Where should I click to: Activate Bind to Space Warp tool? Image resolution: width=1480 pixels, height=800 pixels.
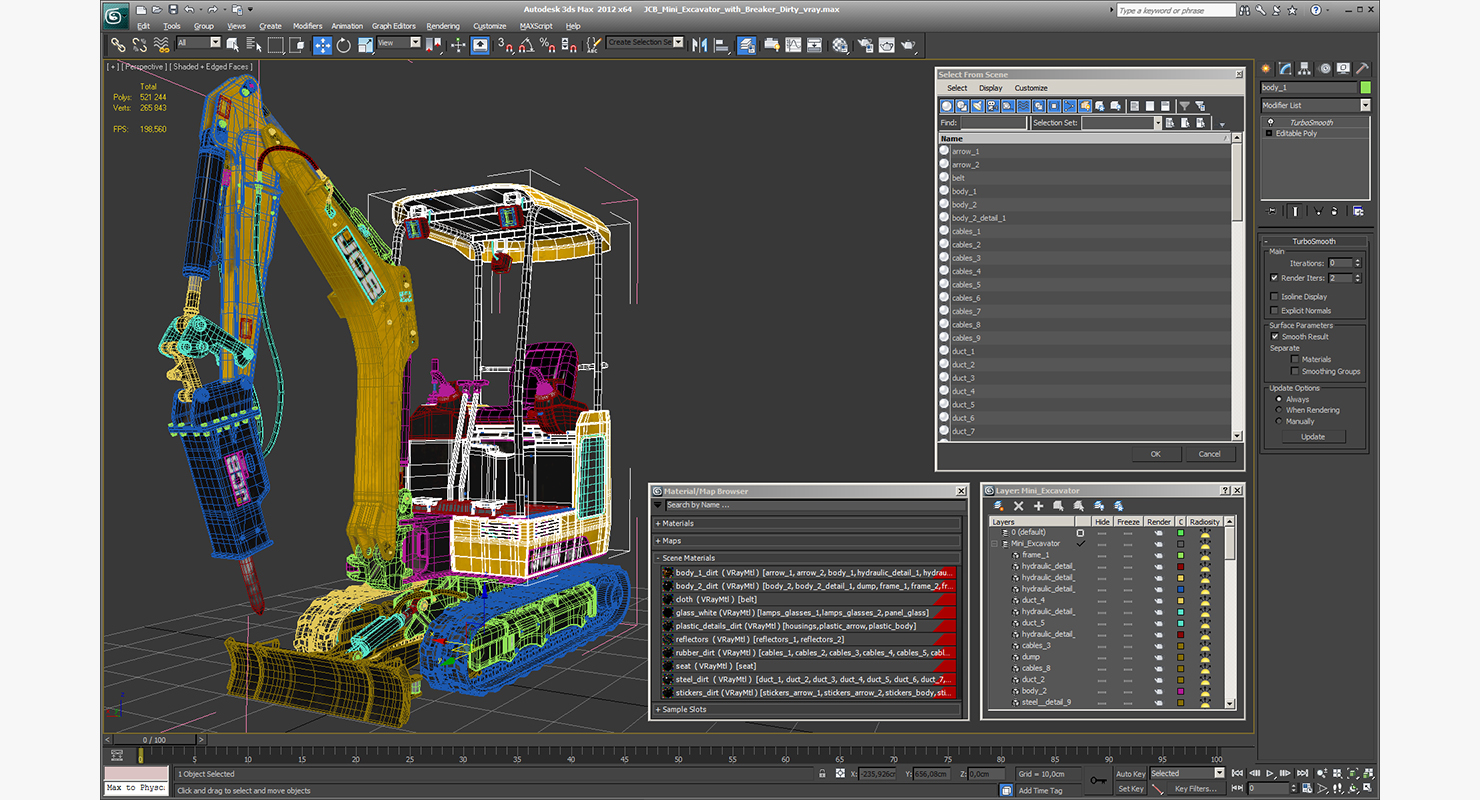(162, 45)
